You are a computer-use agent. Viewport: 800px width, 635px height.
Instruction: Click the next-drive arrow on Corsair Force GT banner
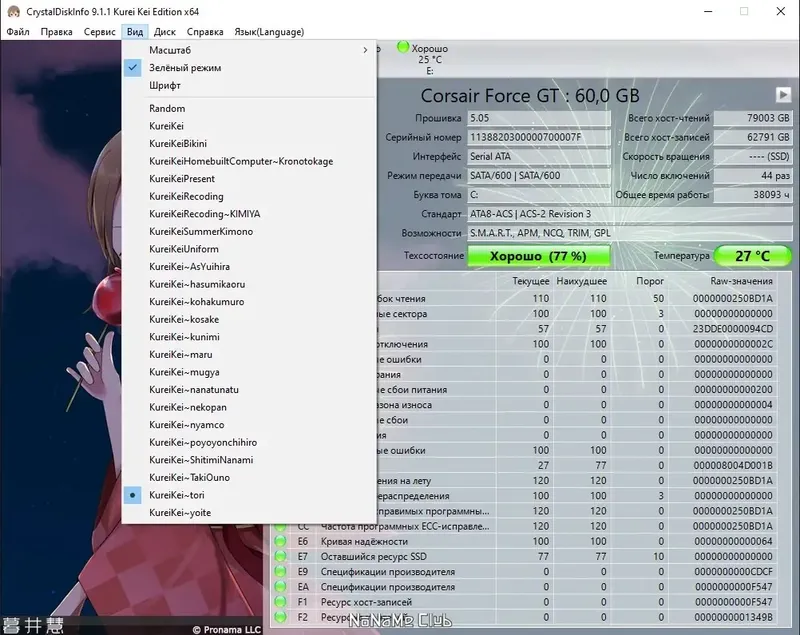[783, 96]
